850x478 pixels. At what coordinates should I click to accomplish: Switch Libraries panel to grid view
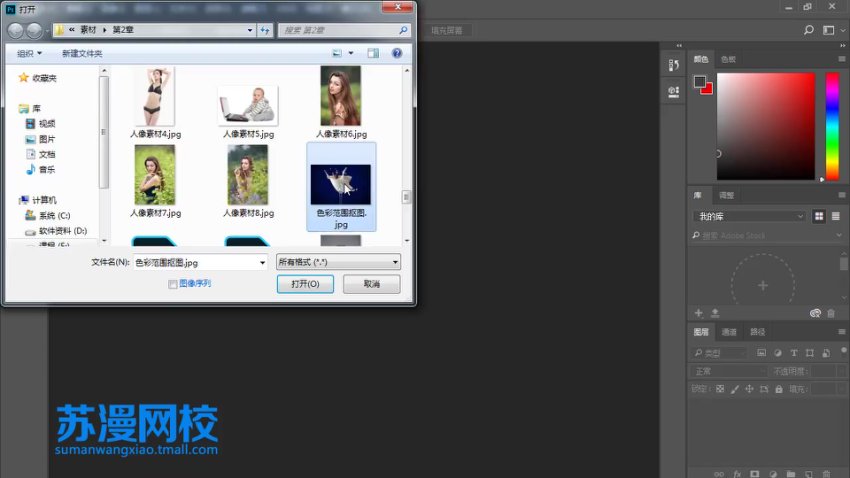(x=819, y=216)
